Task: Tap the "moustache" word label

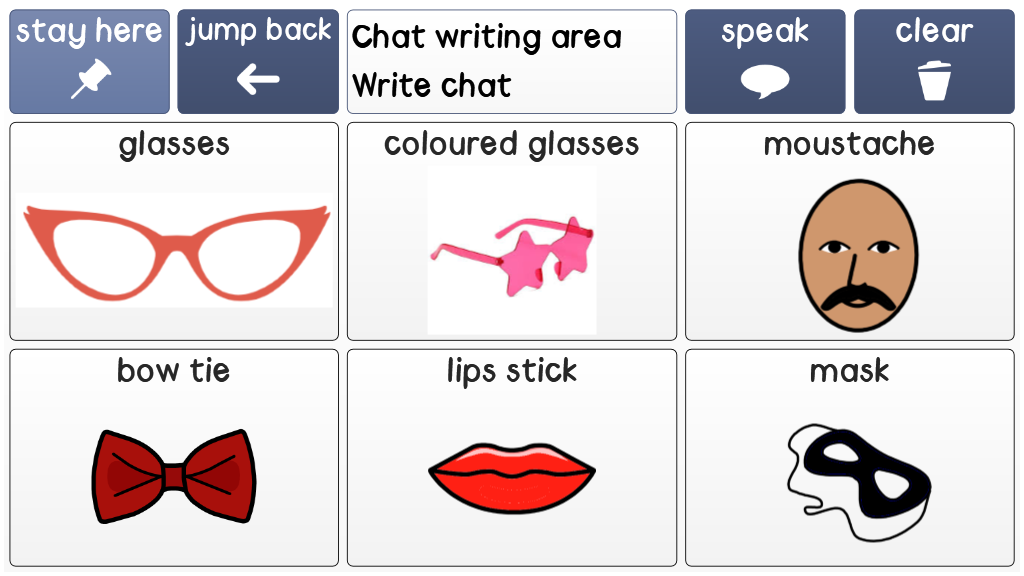Action: 849,145
